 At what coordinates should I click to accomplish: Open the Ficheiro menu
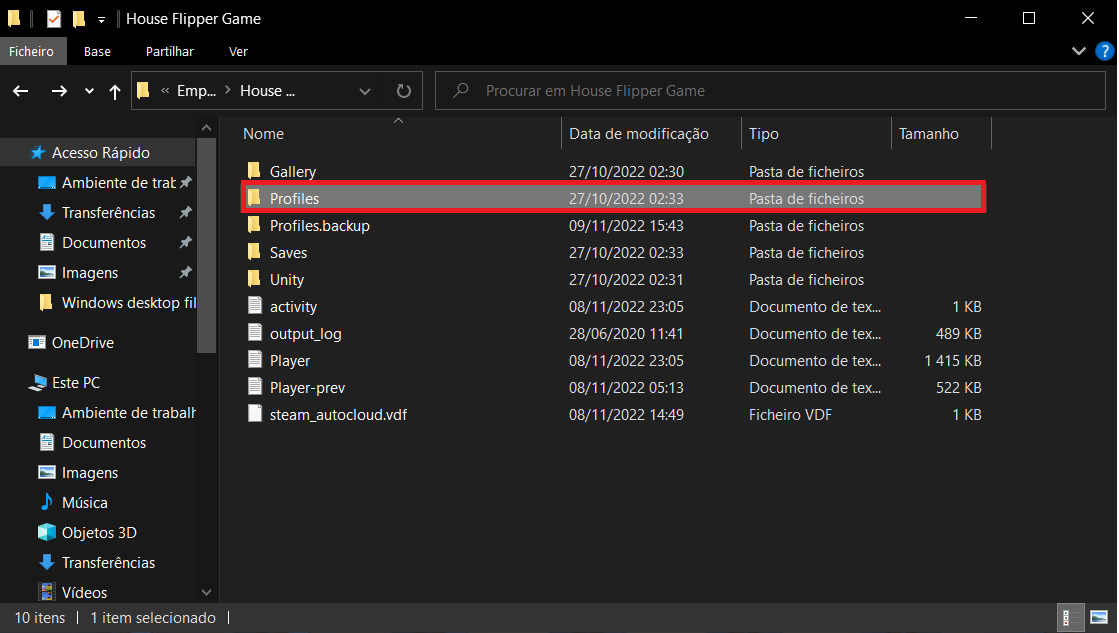(x=33, y=51)
